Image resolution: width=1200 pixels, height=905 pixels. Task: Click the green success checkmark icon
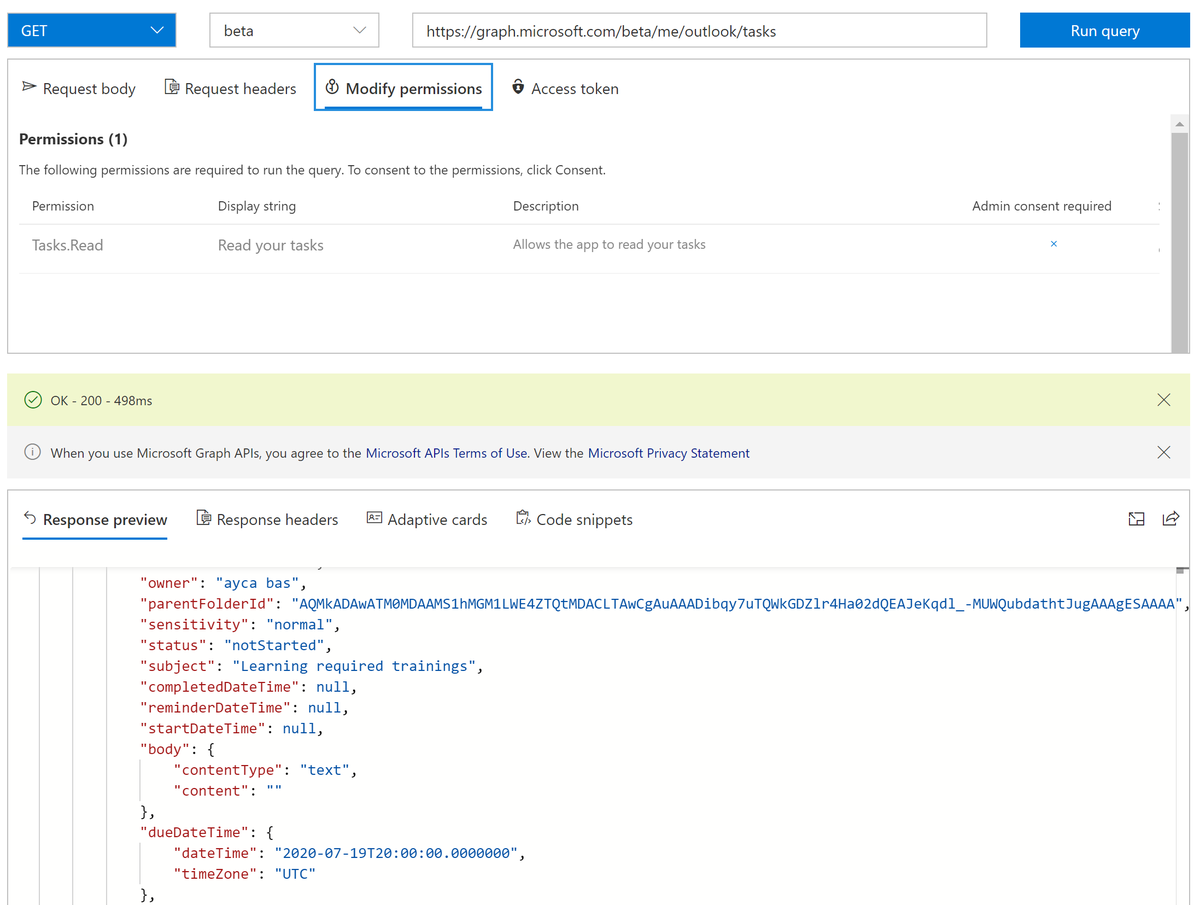coord(33,400)
